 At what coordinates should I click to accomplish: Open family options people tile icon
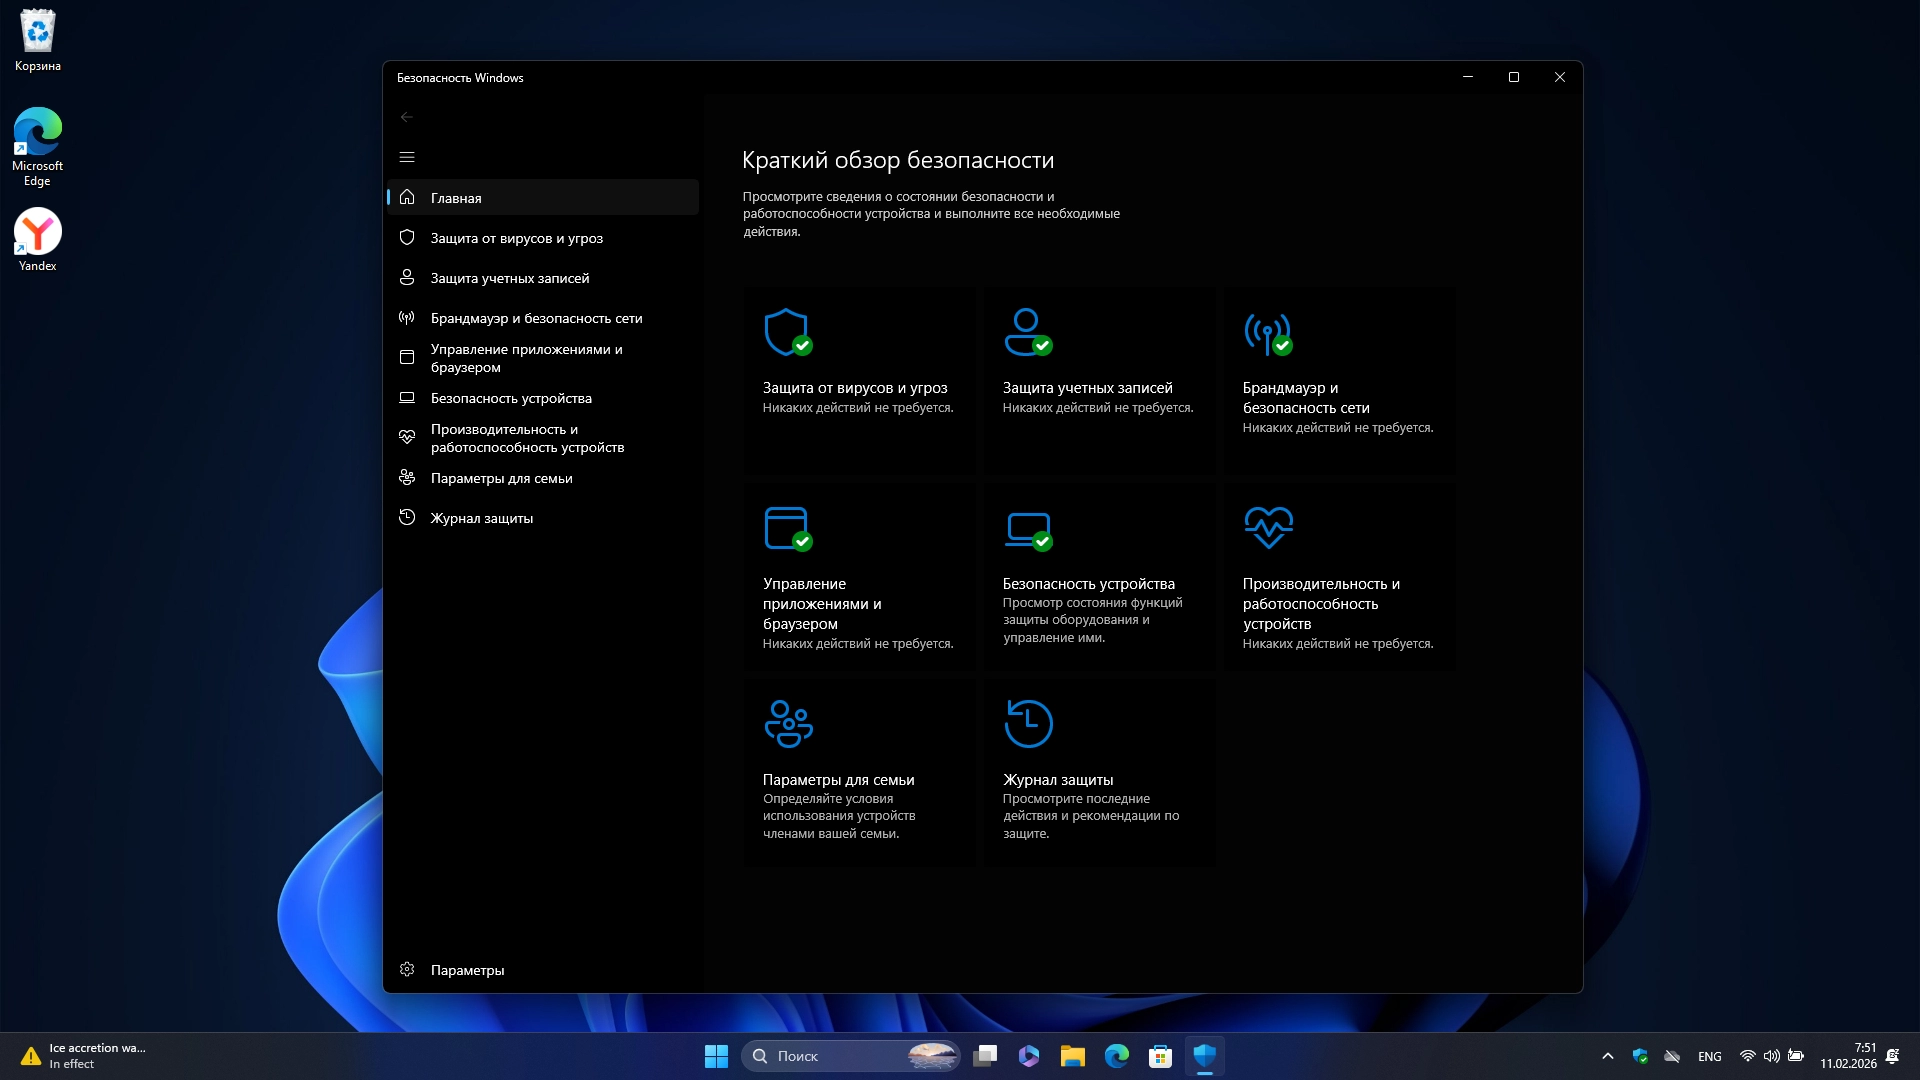coord(788,723)
